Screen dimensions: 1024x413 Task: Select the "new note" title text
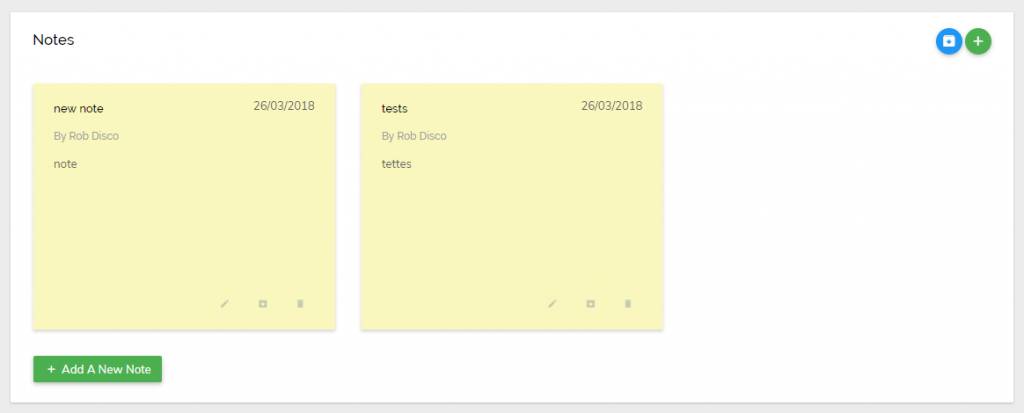click(78, 108)
